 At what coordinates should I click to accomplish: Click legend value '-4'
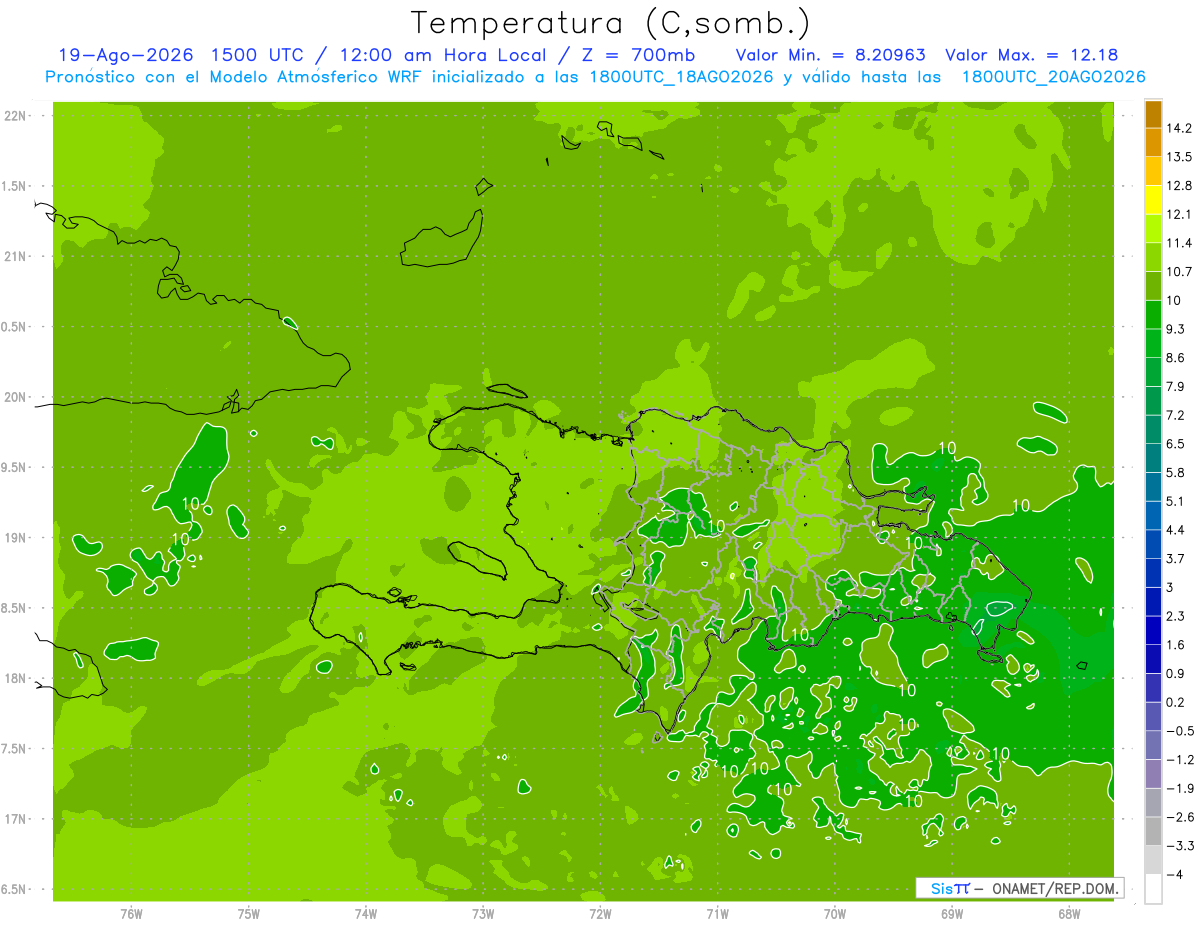coord(1174,875)
